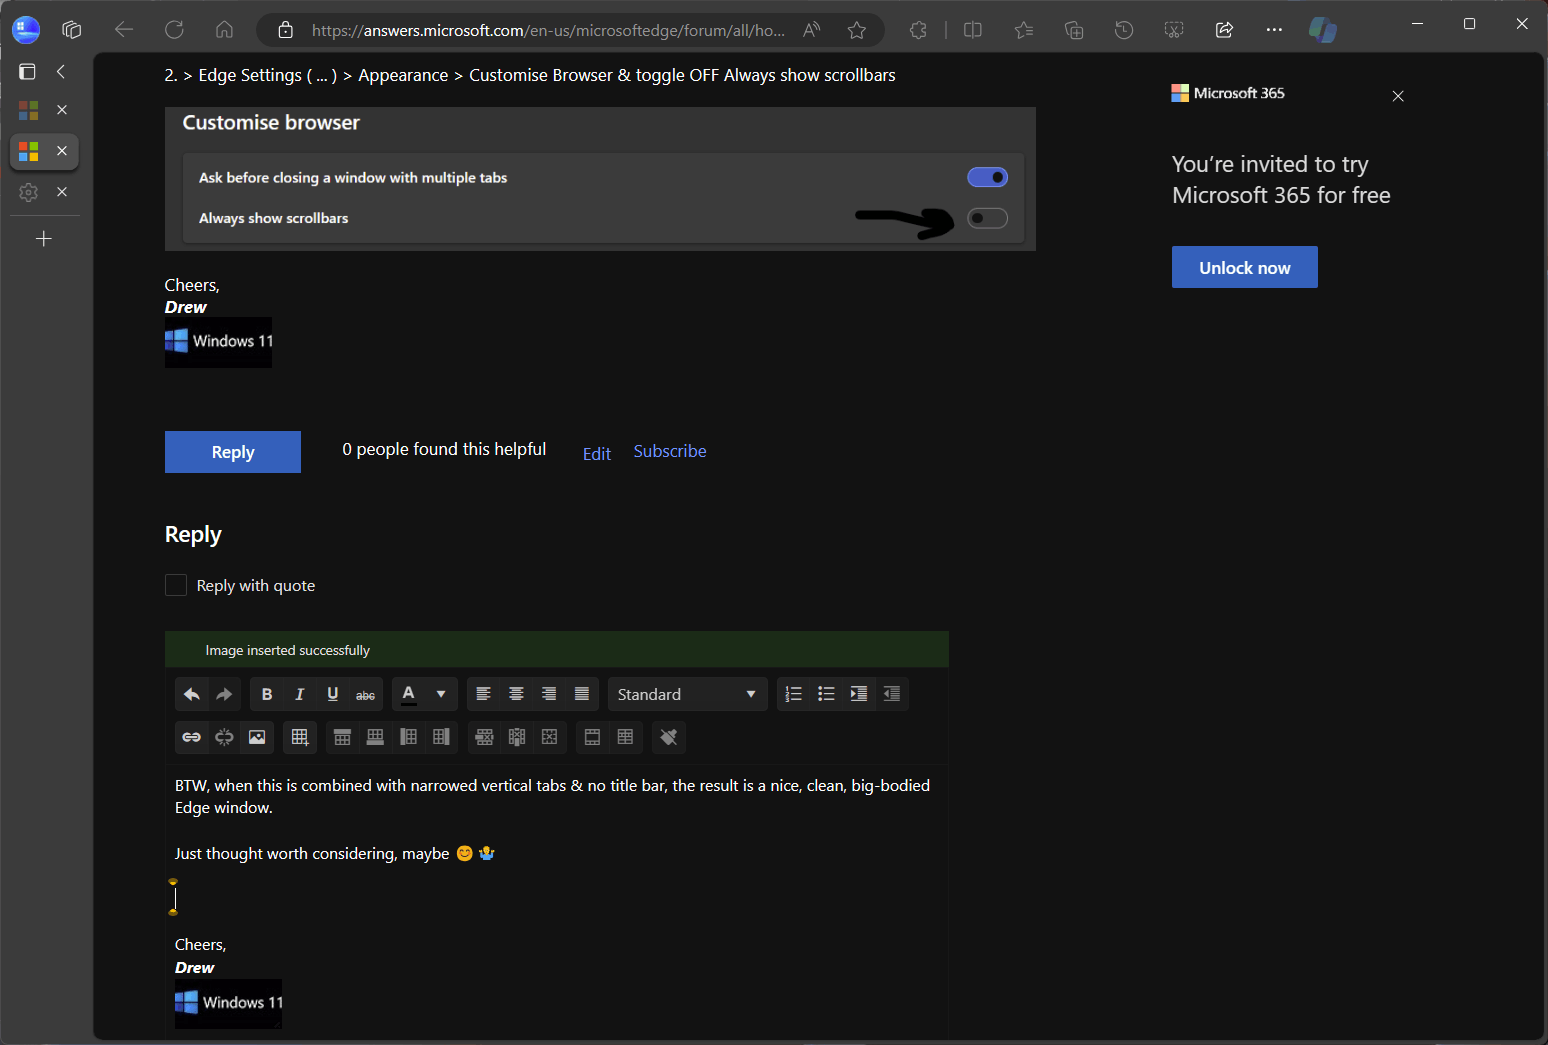Image resolution: width=1548 pixels, height=1045 pixels.
Task: Open new tab plus button
Action: tap(44, 238)
